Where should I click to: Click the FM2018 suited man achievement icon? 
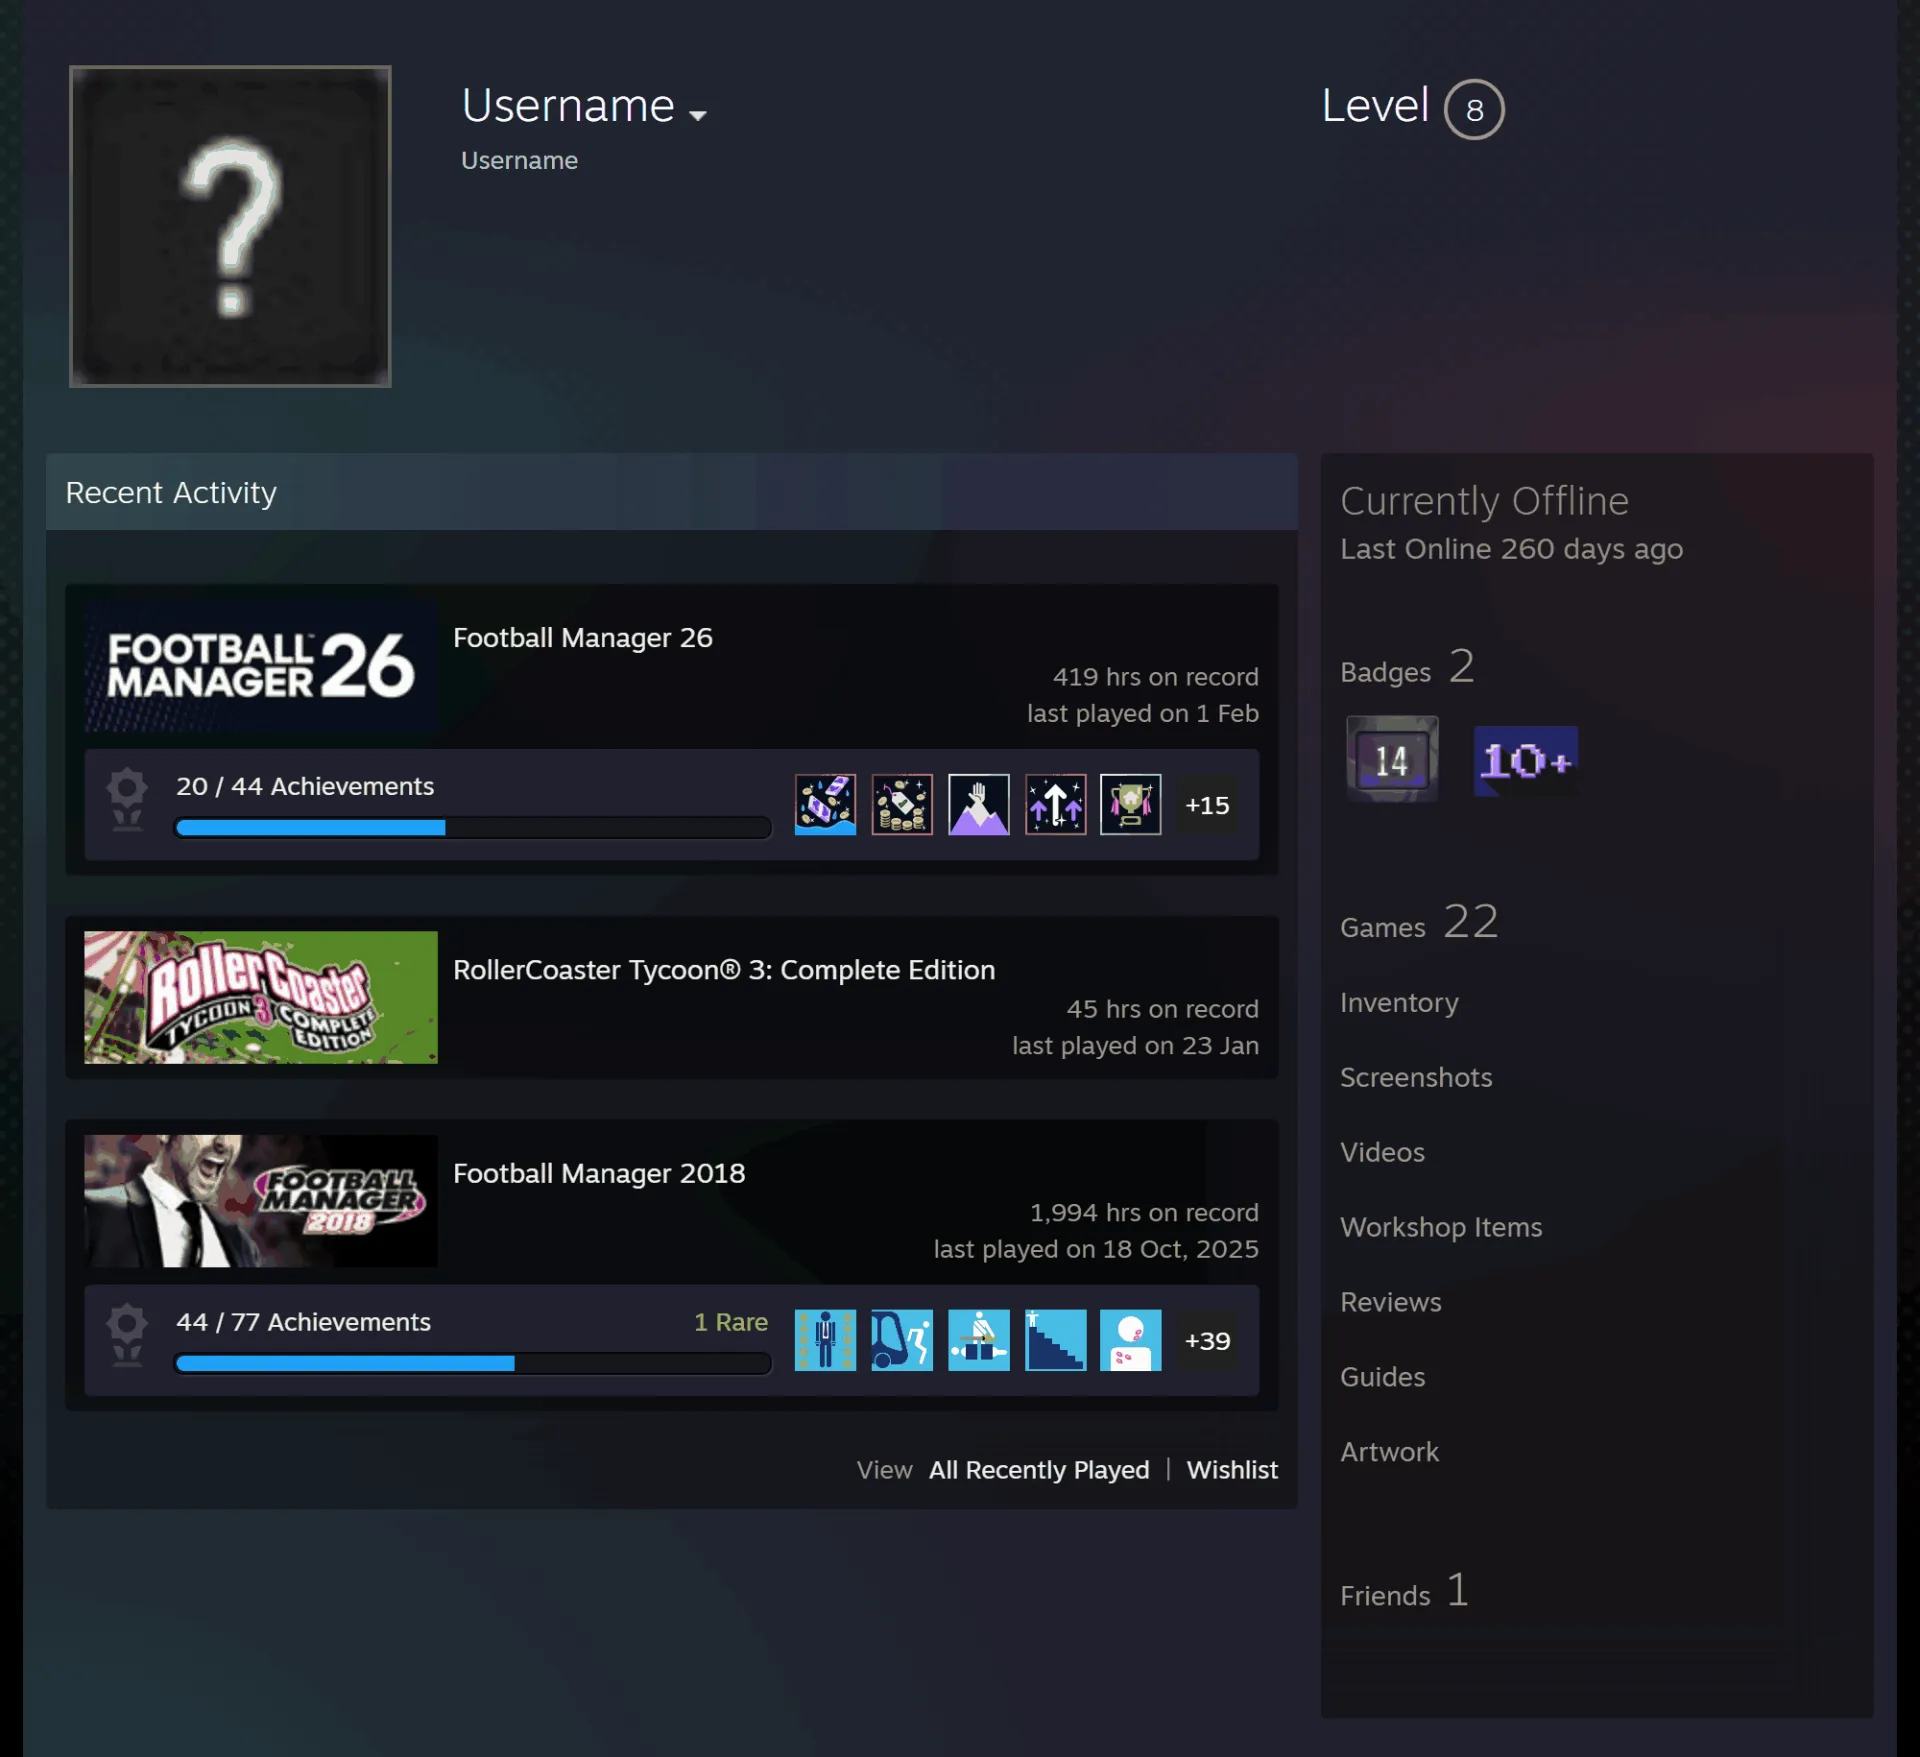tap(826, 1341)
